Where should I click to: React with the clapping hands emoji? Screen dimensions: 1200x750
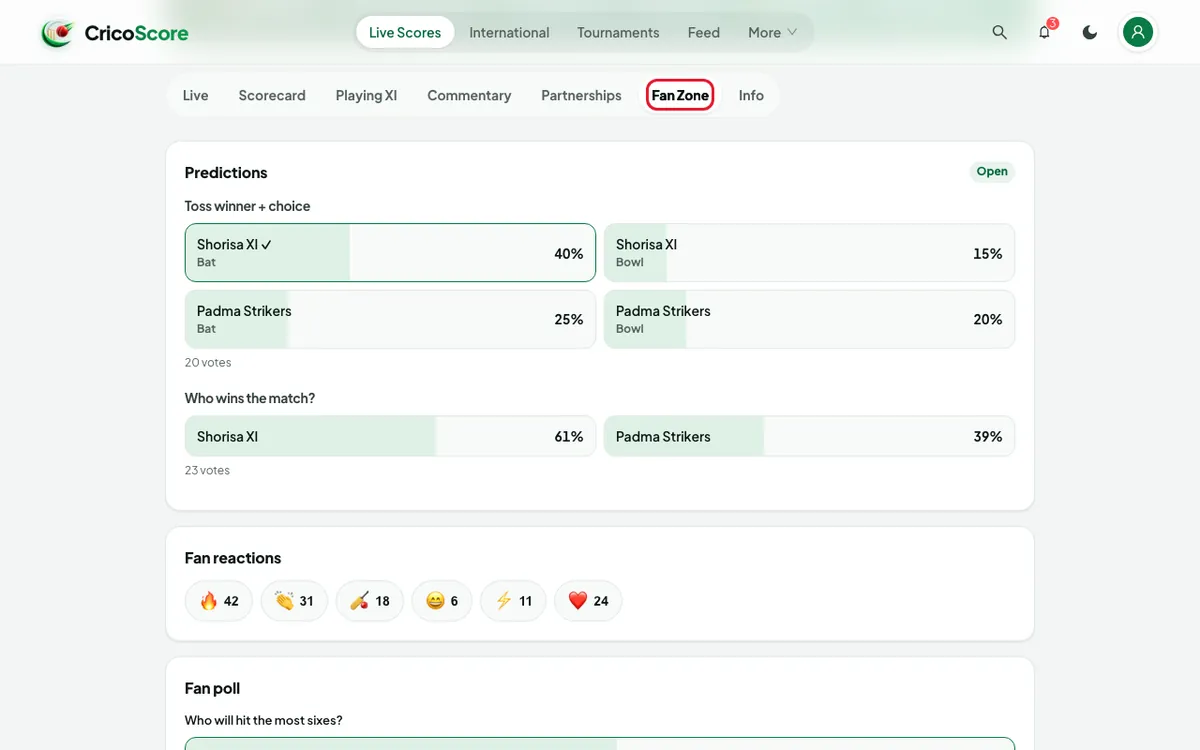(294, 601)
